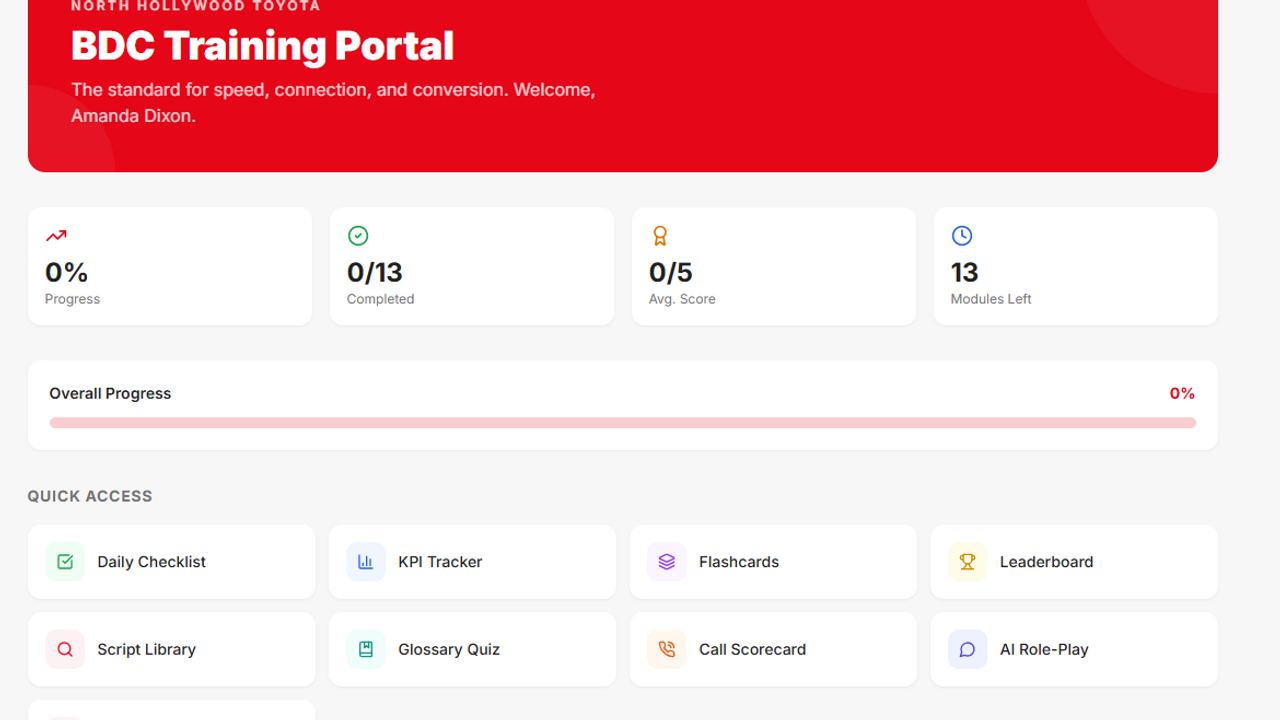1280x720 pixels.
Task: Click the Flashcards layers icon
Action: (667, 562)
